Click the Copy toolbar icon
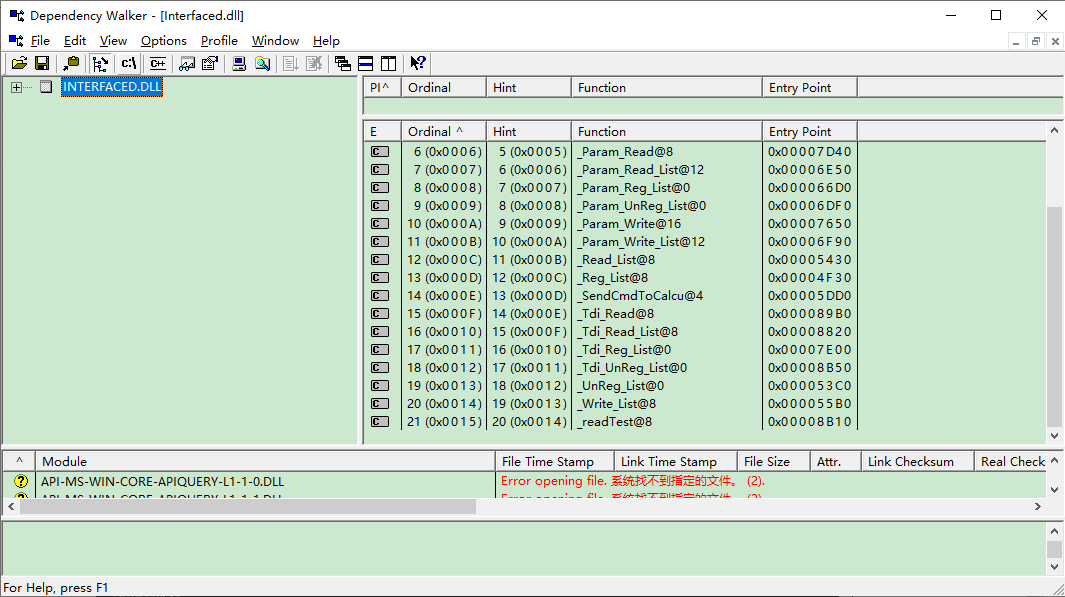 (x=71, y=63)
